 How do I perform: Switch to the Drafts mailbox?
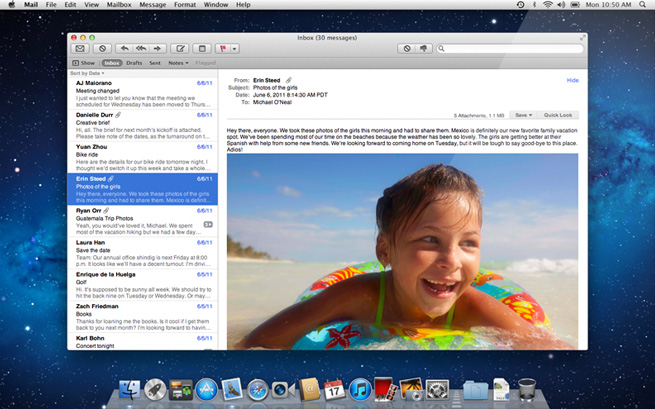coord(134,63)
